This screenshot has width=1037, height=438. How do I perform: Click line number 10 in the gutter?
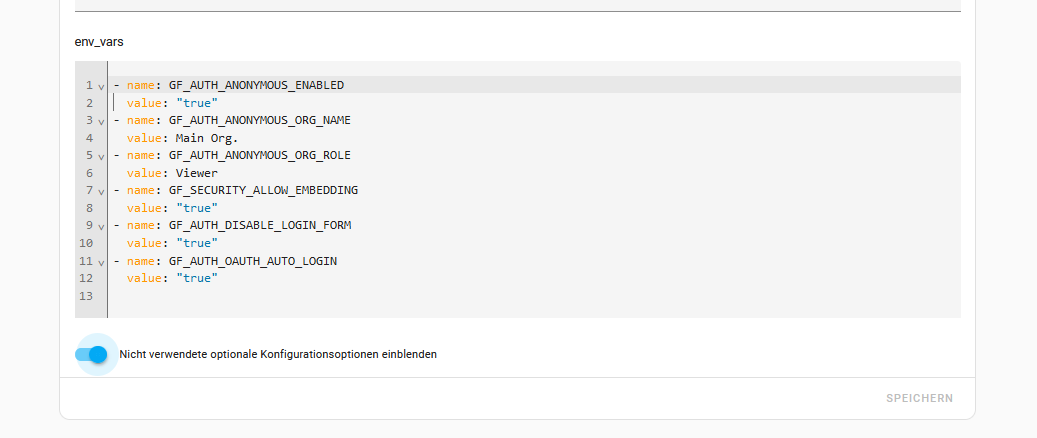coord(86,243)
